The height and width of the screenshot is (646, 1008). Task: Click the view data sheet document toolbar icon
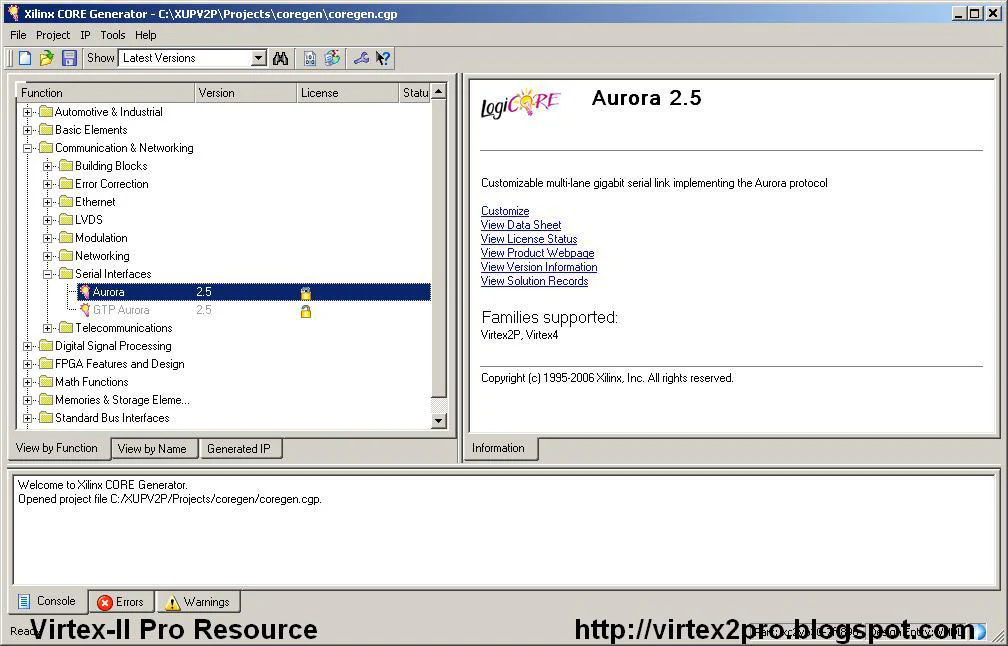click(x=310, y=58)
